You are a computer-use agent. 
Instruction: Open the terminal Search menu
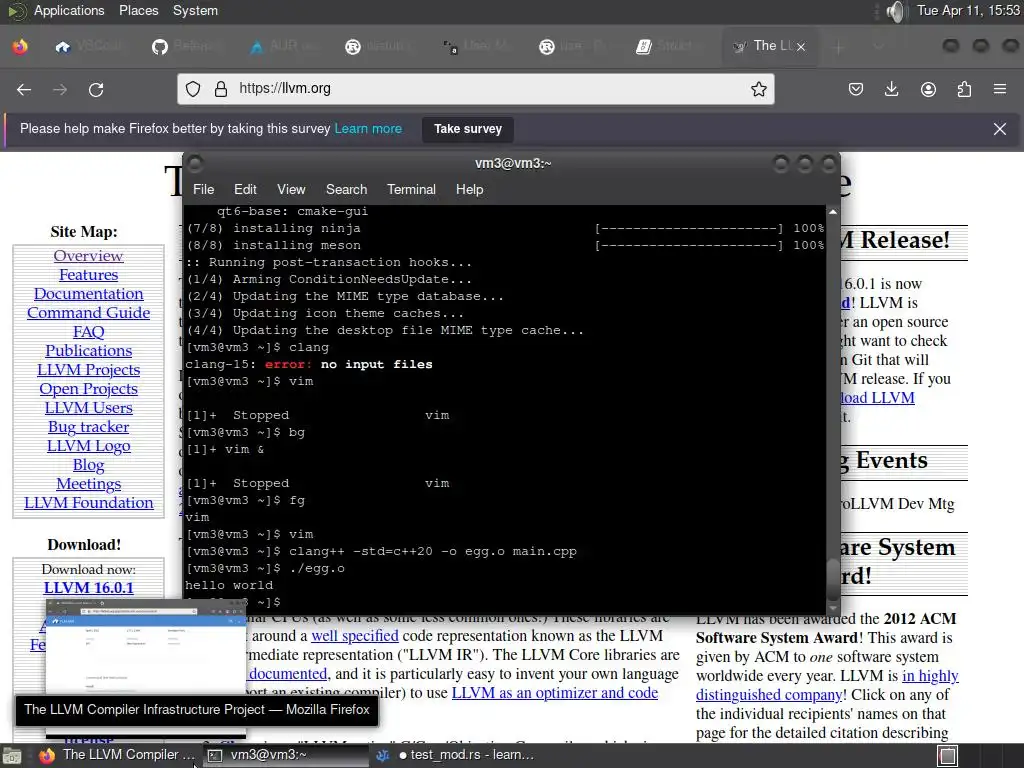tap(346, 189)
